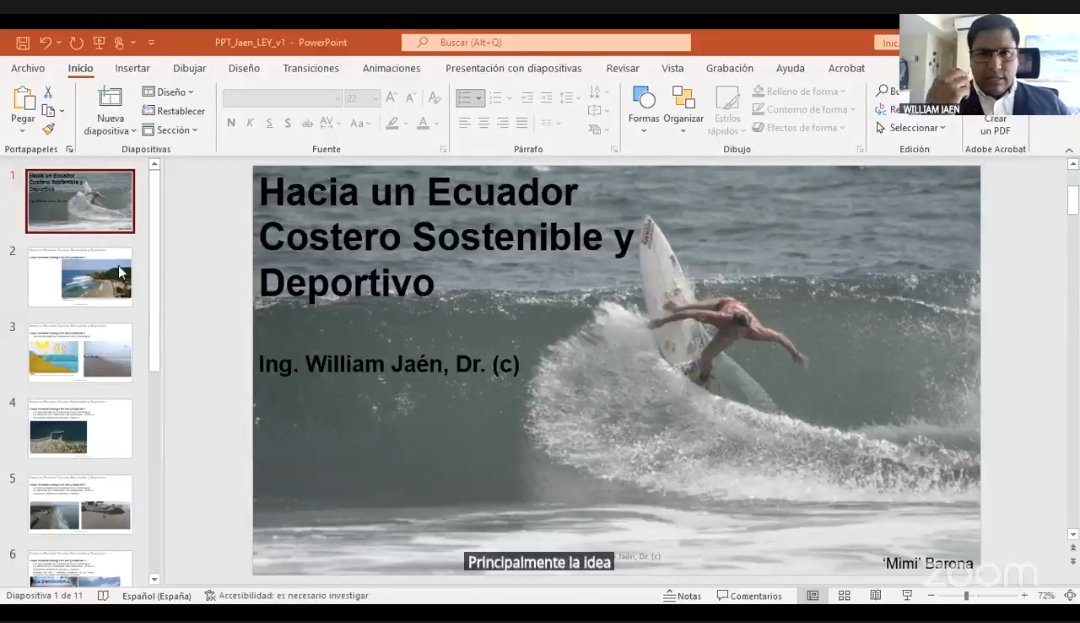Select slide 2 thumbnail
The width and height of the screenshot is (1080, 623).
click(x=80, y=277)
